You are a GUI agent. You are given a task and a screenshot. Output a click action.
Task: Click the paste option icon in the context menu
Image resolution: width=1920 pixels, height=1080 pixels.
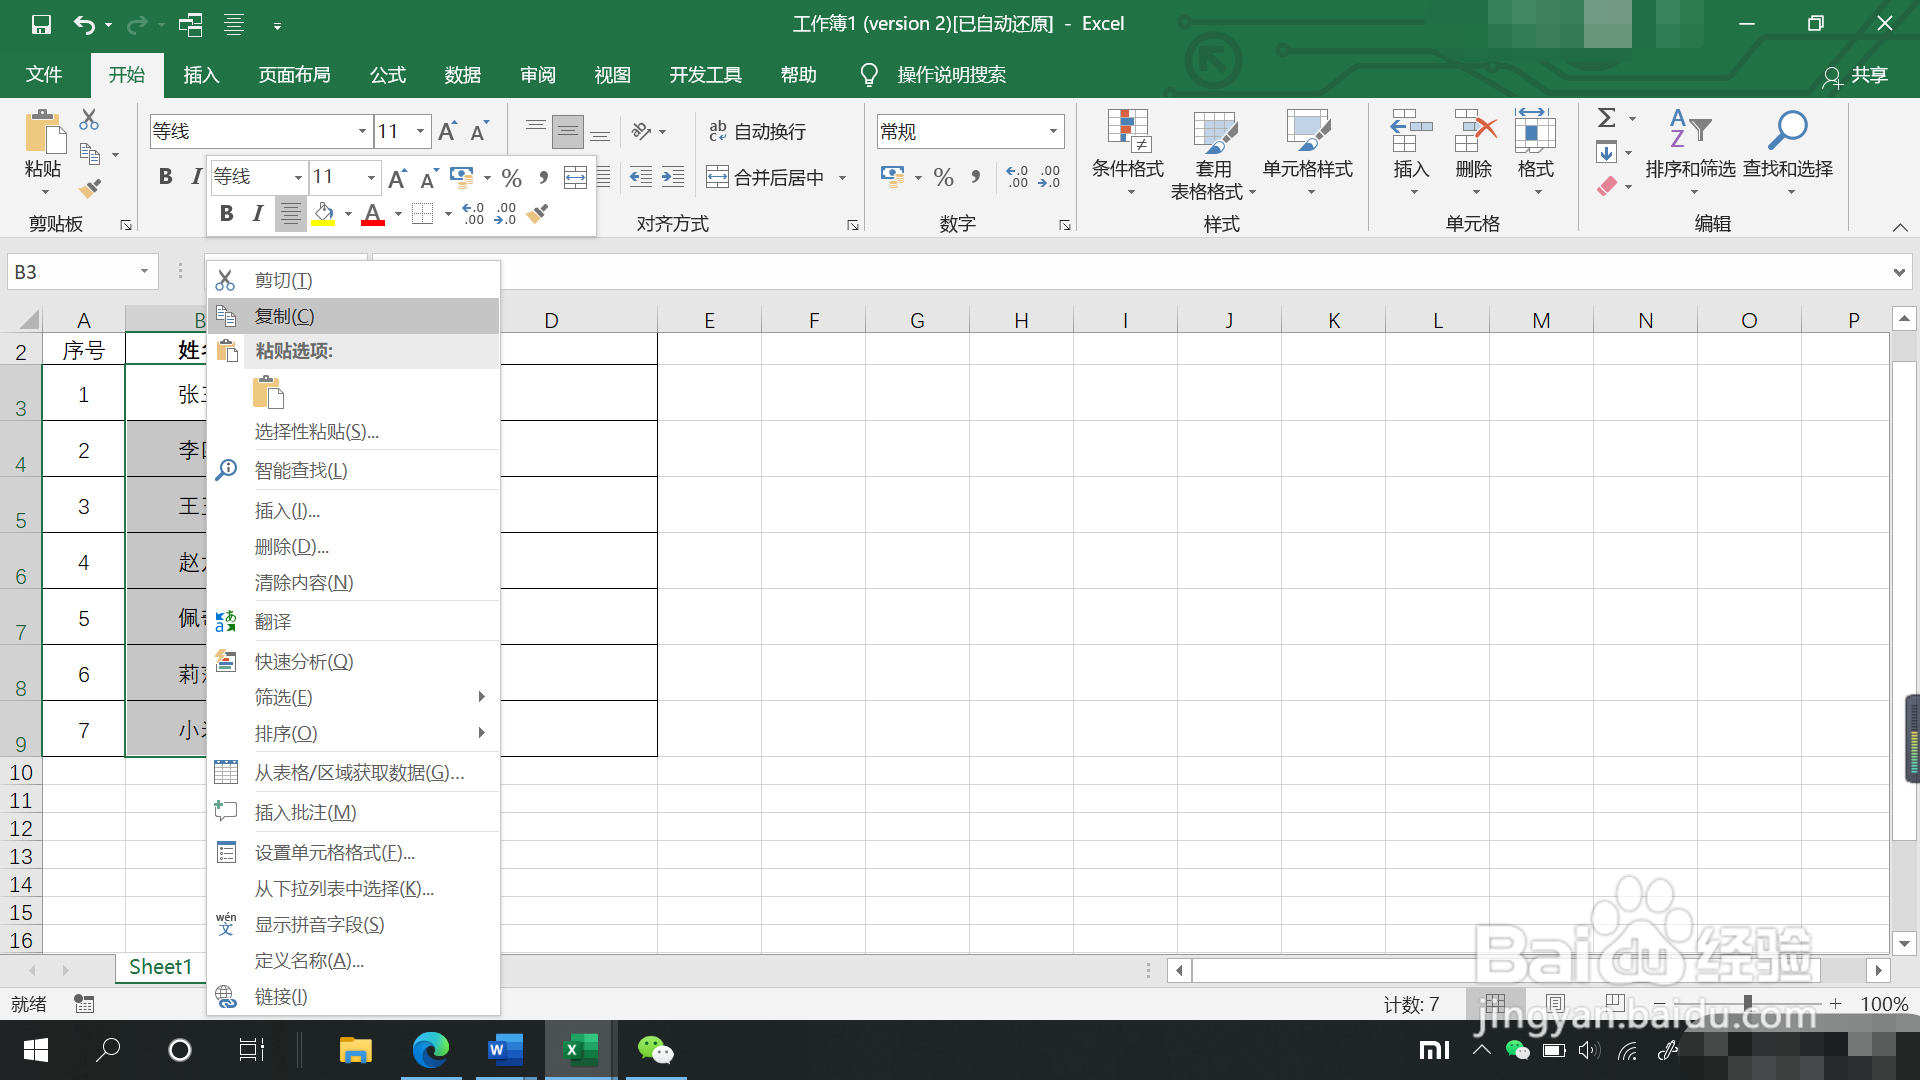pyautogui.click(x=268, y=392)
